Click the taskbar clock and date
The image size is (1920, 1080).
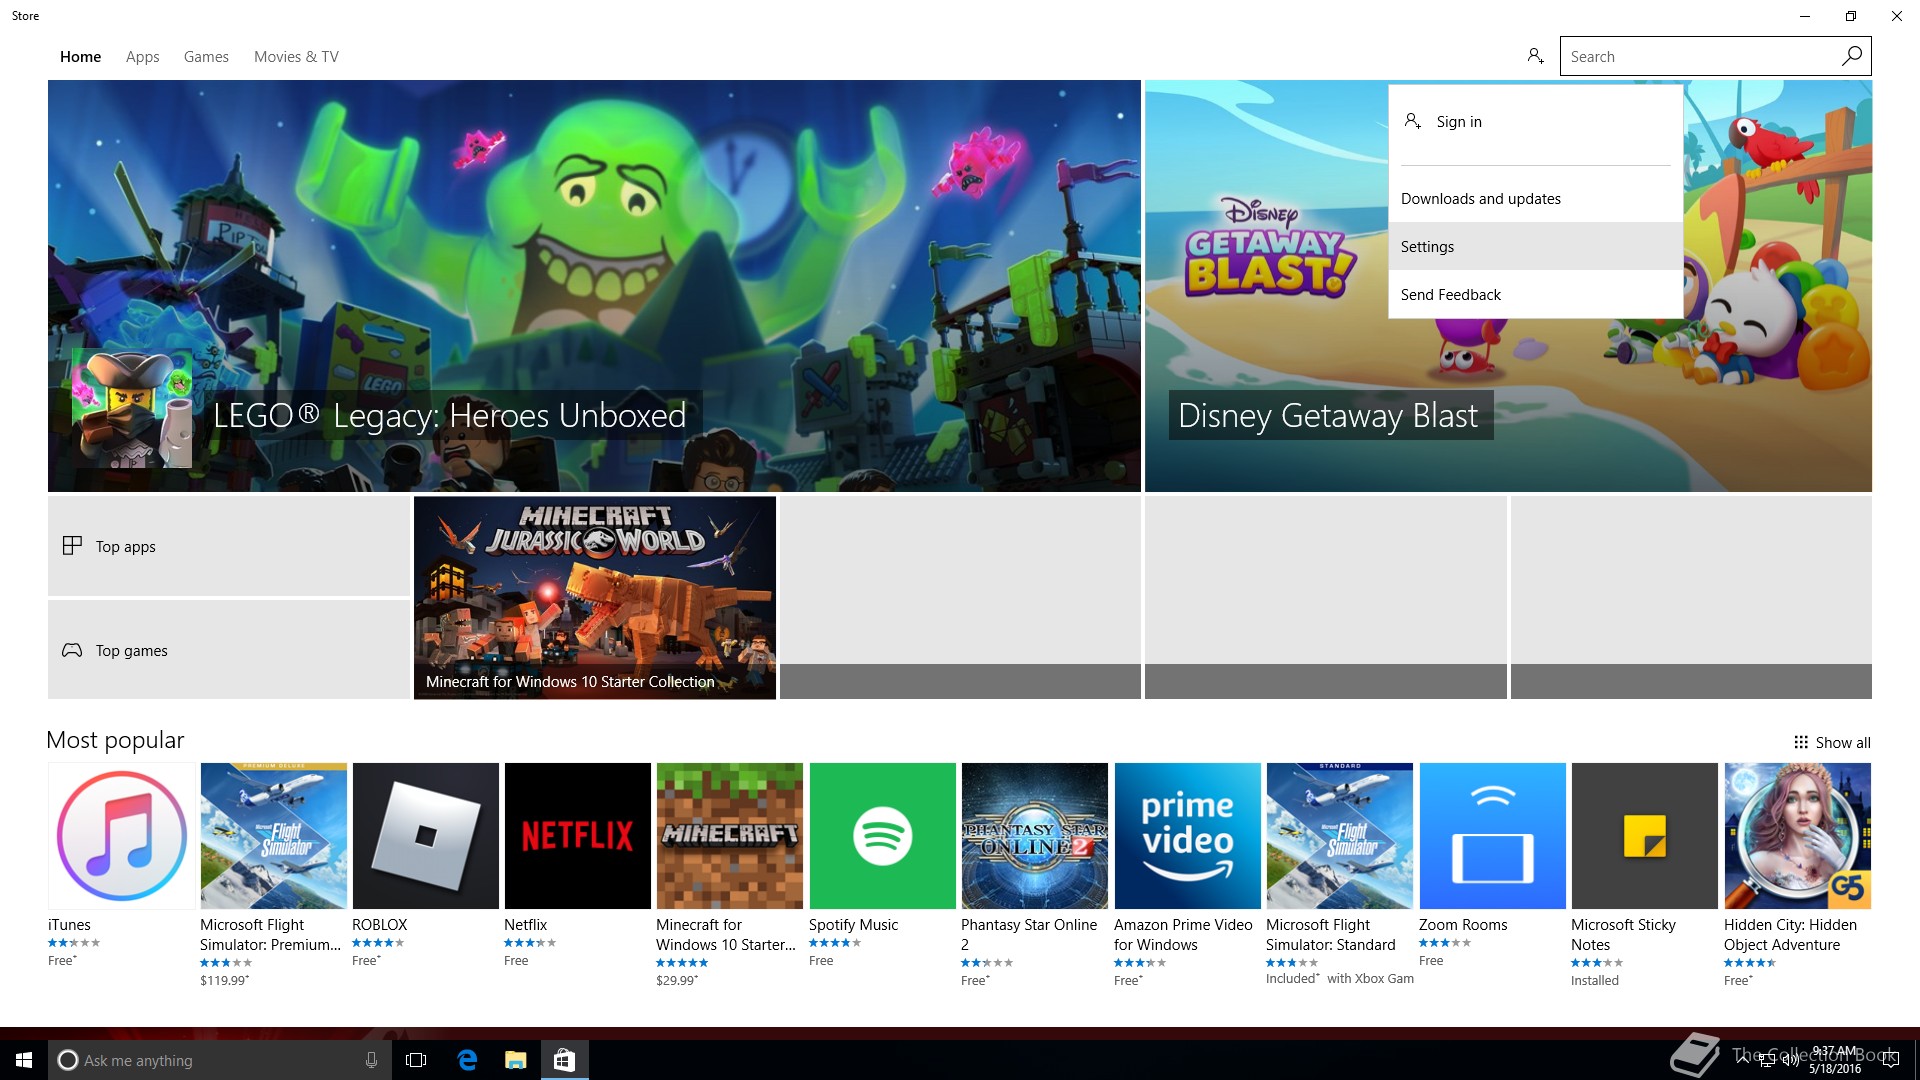(x=1834, y=1060)
